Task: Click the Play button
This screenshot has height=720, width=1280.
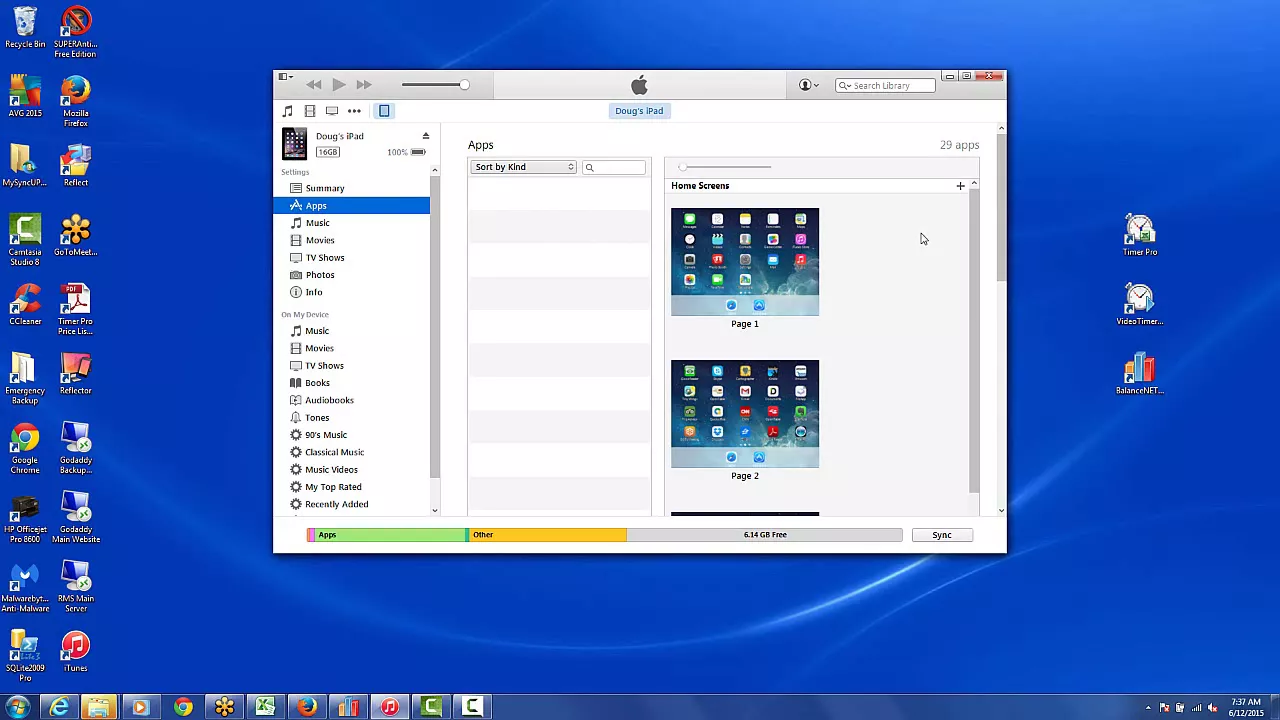Action: [x=339, y=85]
